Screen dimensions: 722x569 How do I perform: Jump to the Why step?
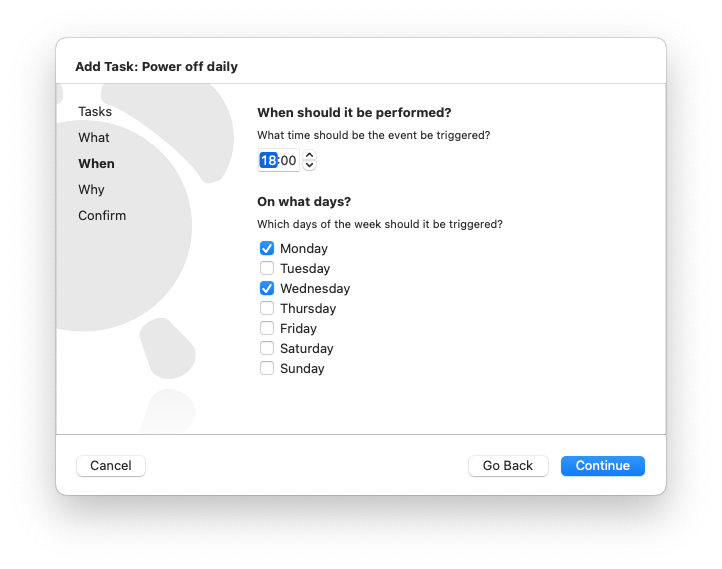[91, 190]
